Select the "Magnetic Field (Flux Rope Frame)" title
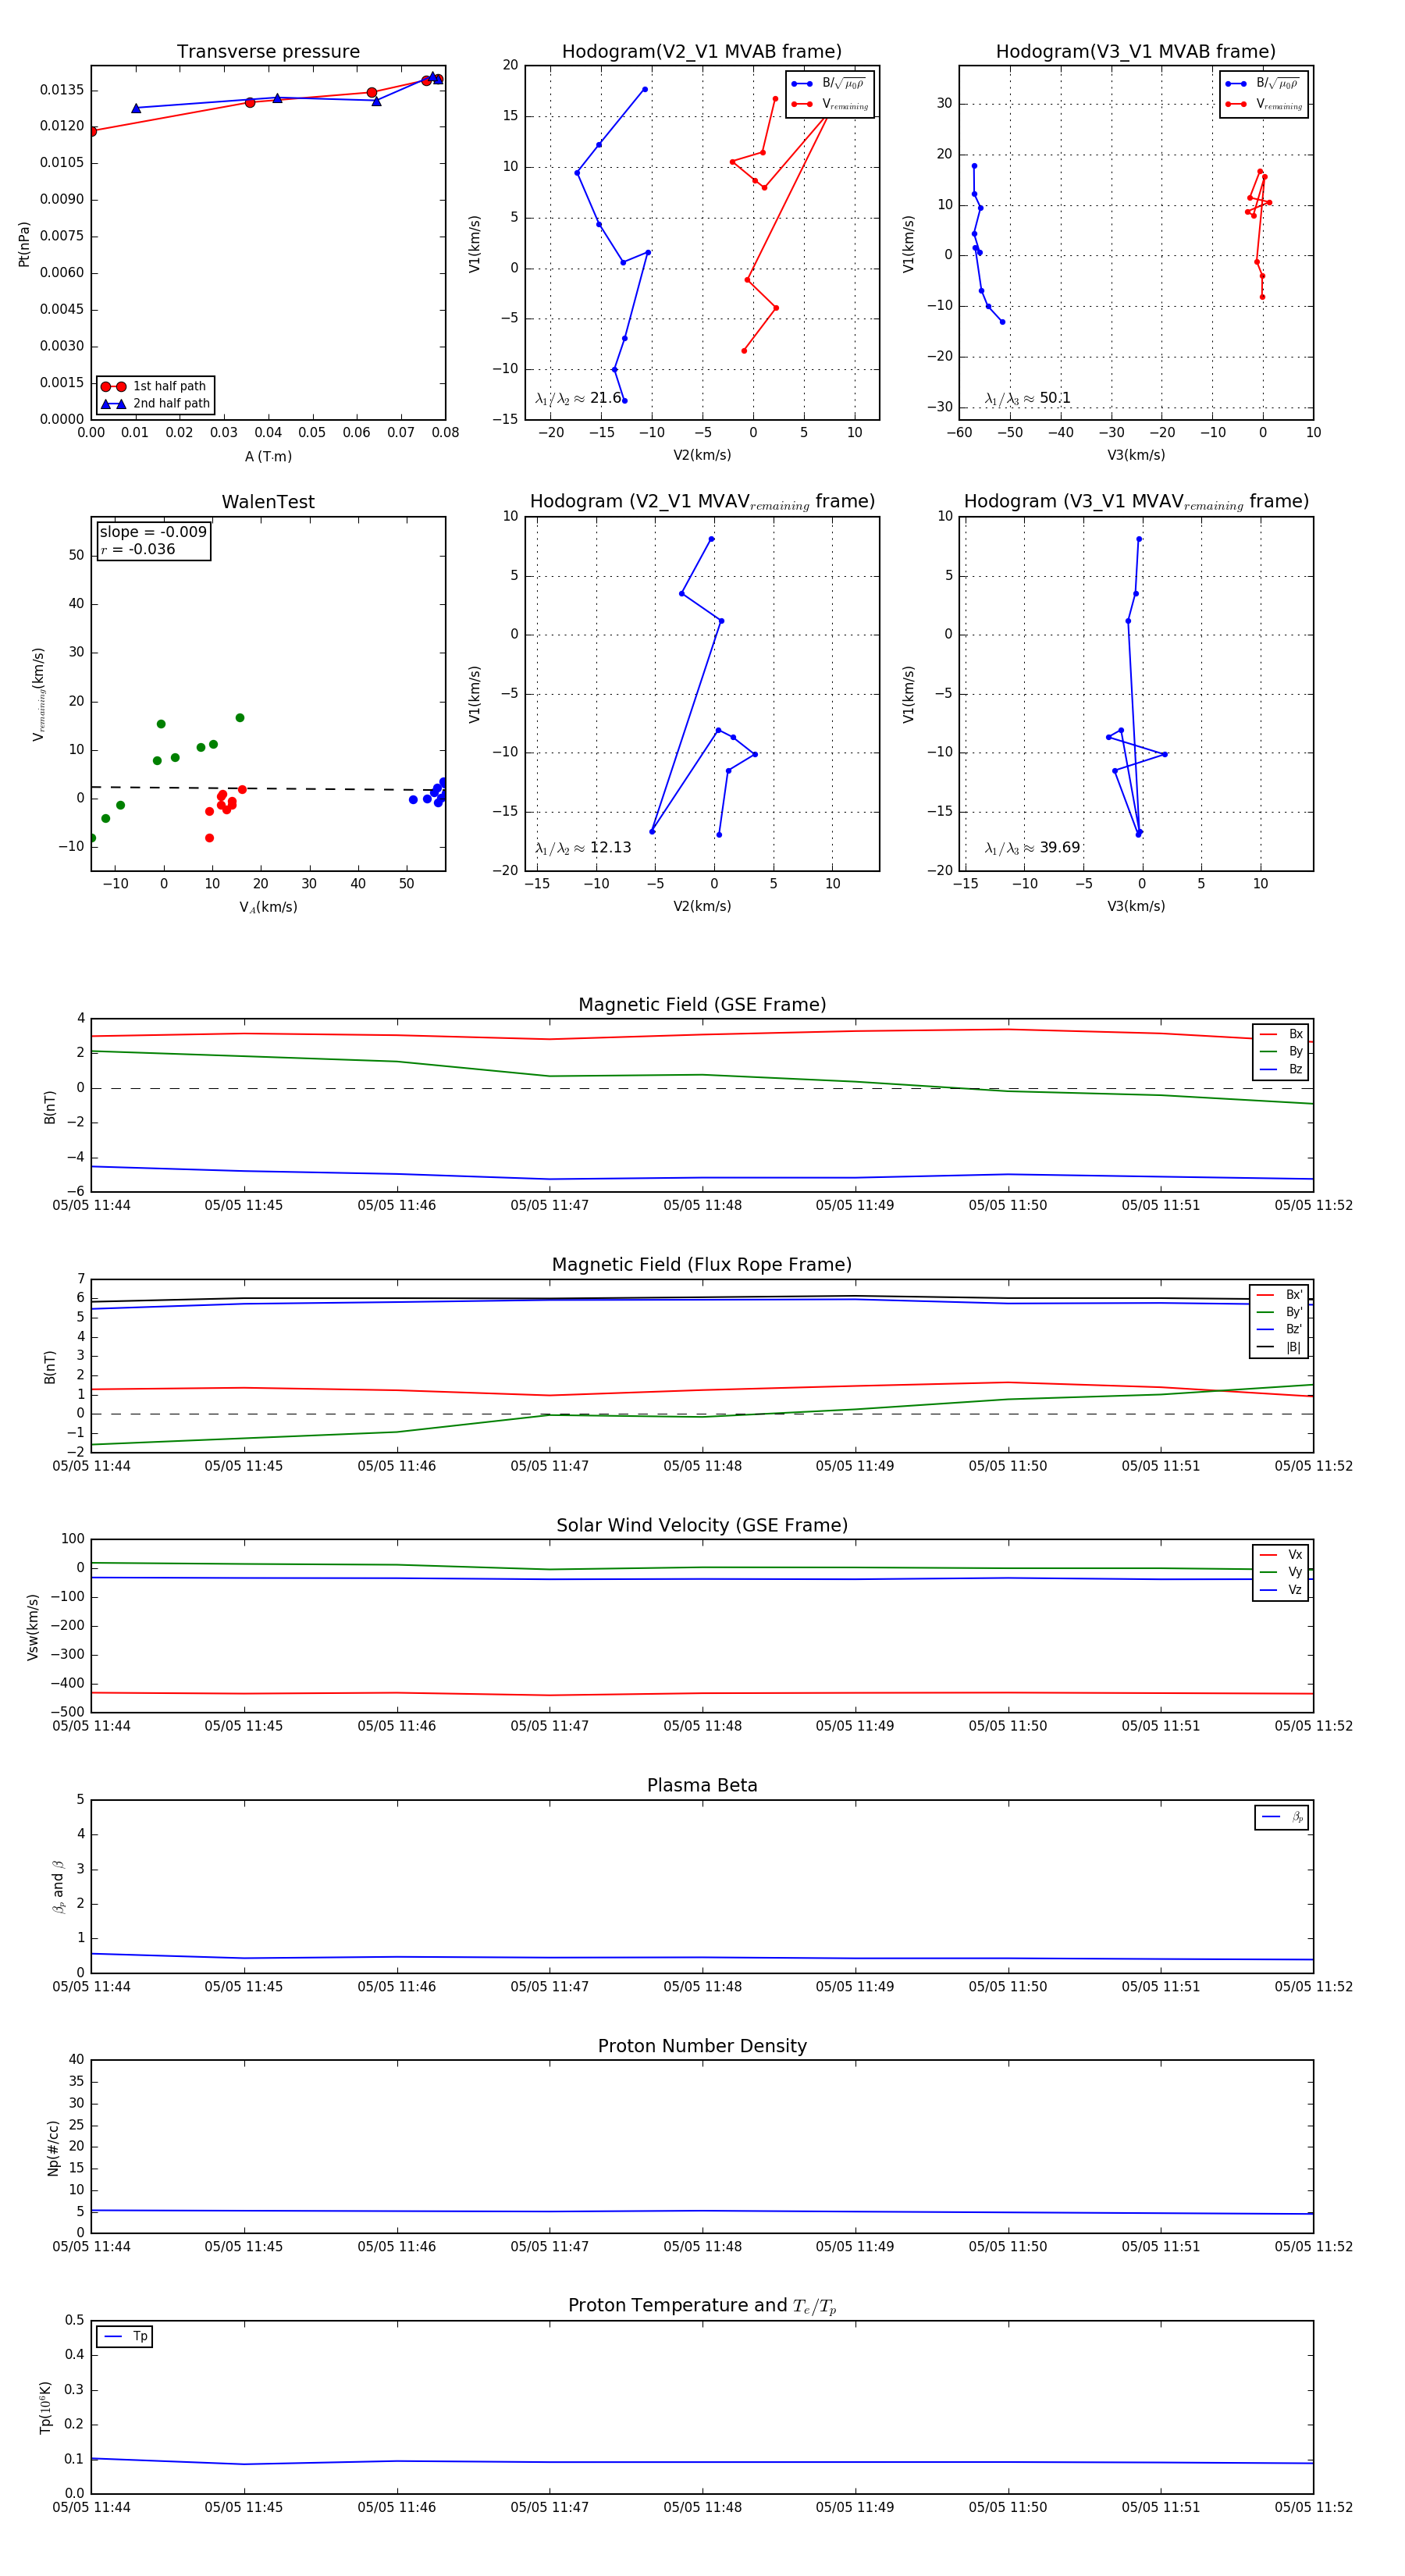Viewport: 1405px width, 2576px height. (x=702, y=1264)
